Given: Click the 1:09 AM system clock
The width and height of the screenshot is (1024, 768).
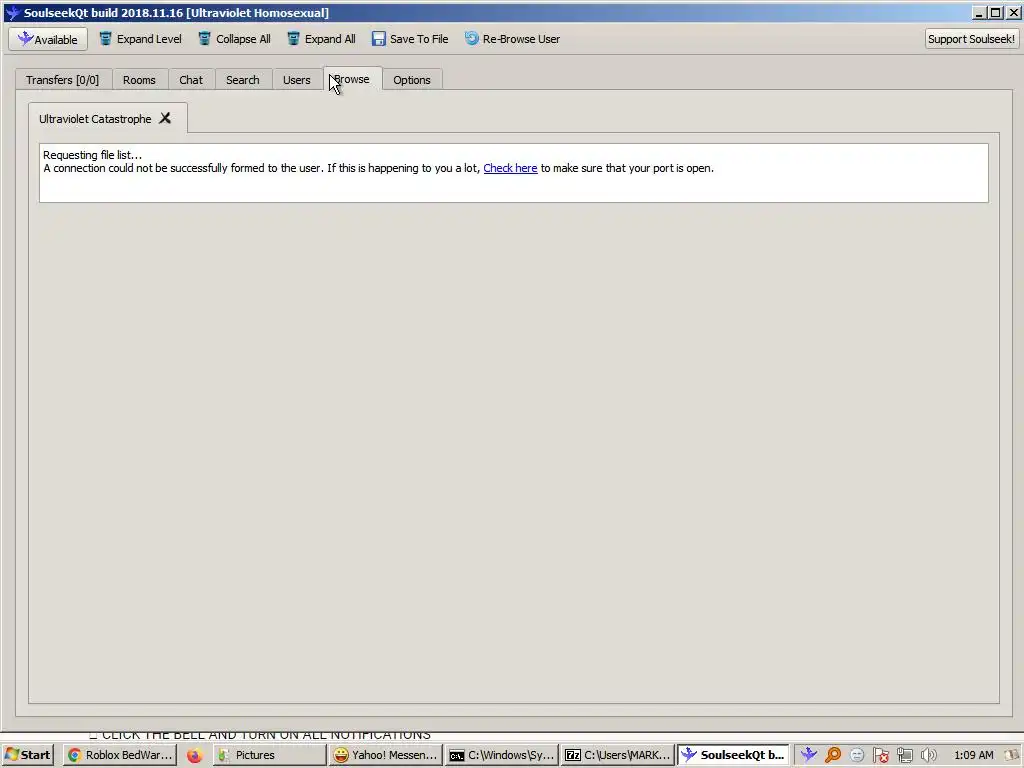Looking at the screenshot, I should (x=974, y=755).
